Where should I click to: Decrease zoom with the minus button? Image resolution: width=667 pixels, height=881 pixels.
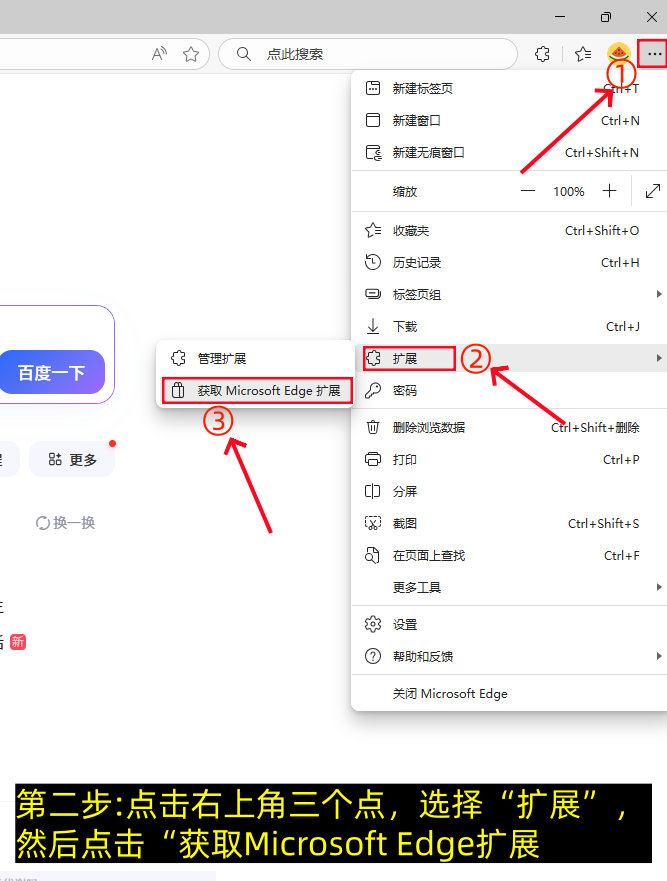click(x=528, y=191)
